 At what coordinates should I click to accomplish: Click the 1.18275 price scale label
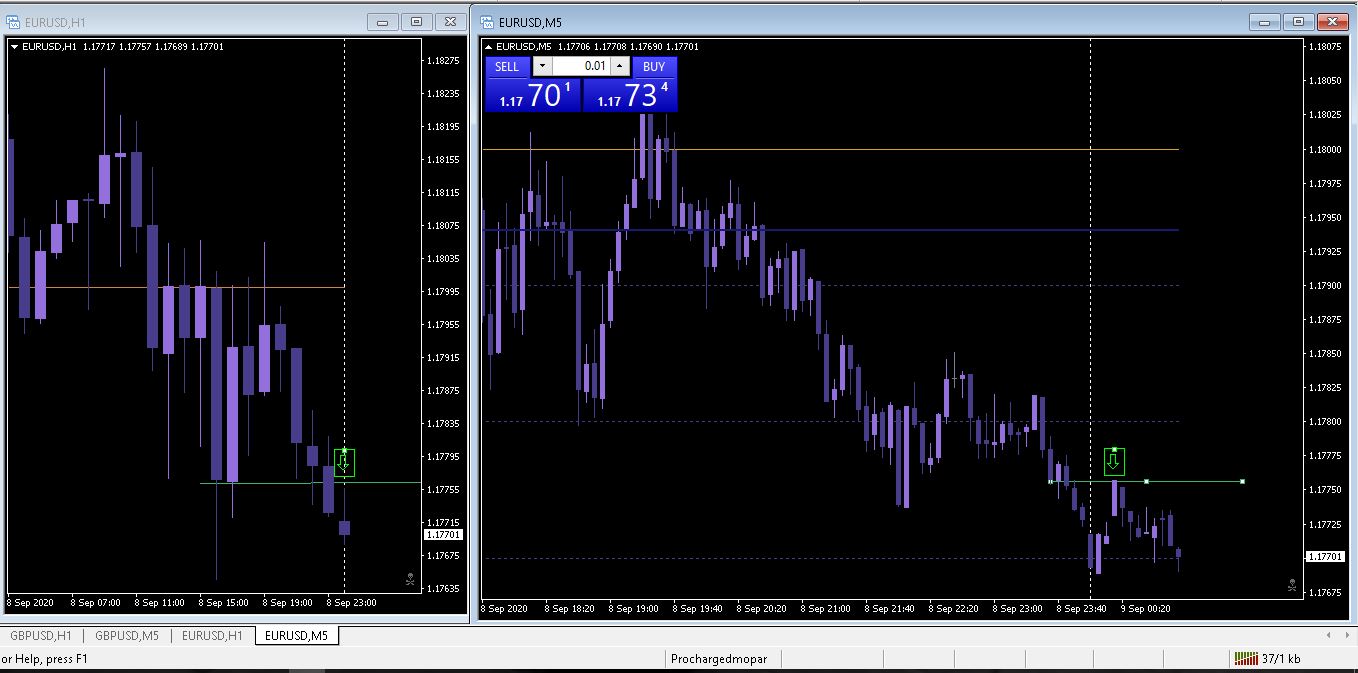[444, 61]
